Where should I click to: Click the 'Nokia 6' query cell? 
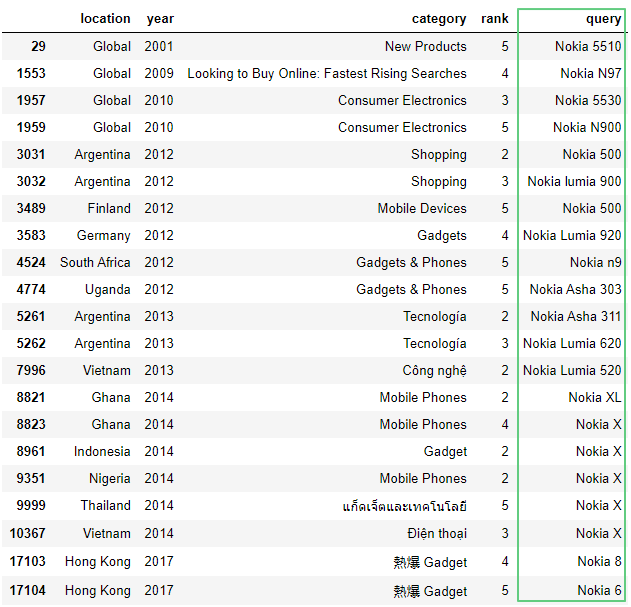pyautogui.click(x=599, y=590)
